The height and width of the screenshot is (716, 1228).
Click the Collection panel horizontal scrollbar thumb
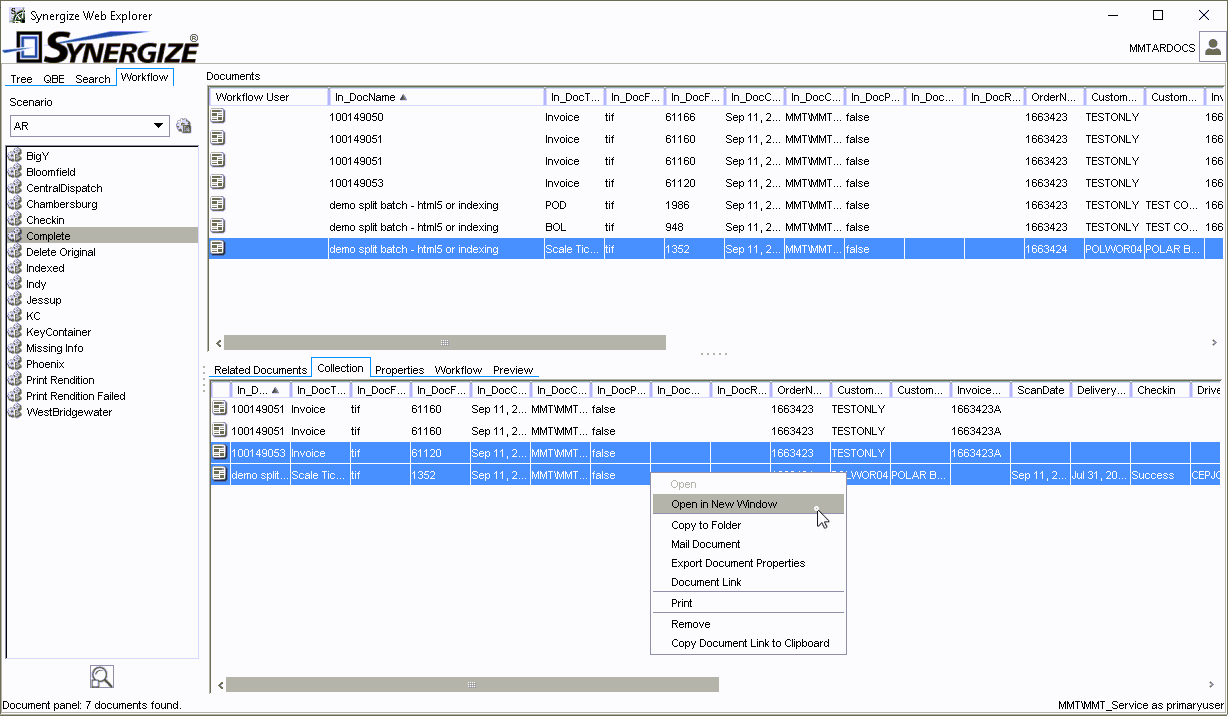tap(472, 685)
